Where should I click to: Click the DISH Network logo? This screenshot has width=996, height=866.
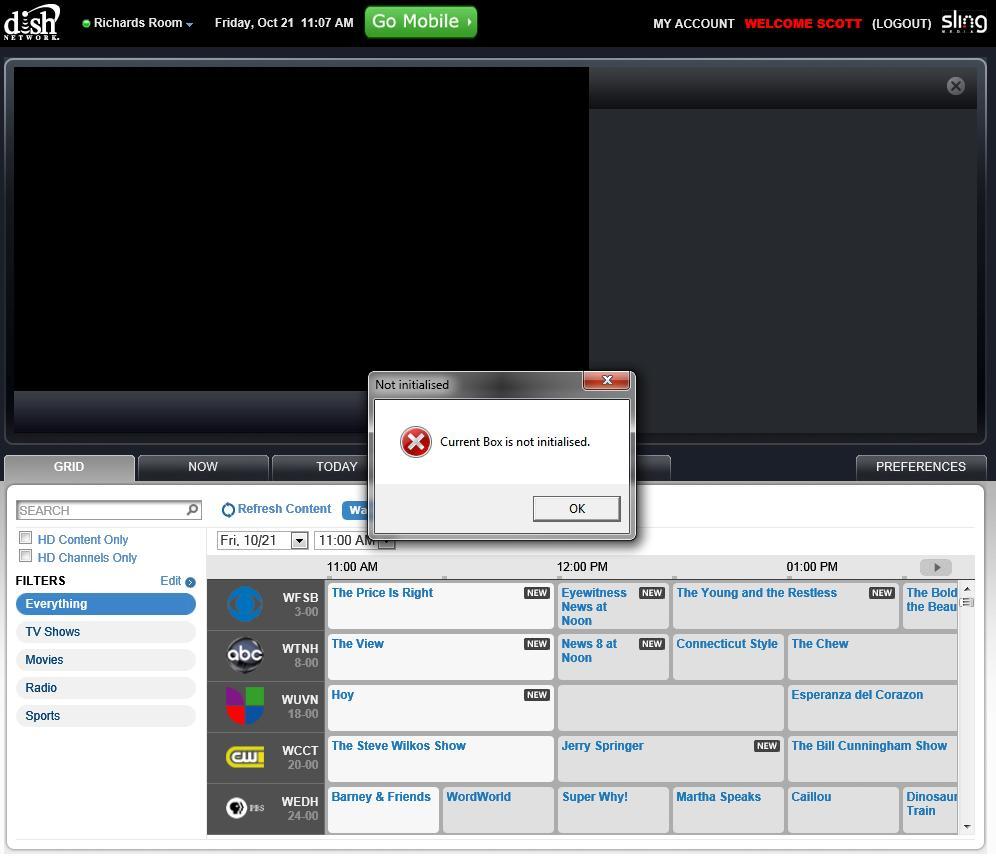[32, 22]
